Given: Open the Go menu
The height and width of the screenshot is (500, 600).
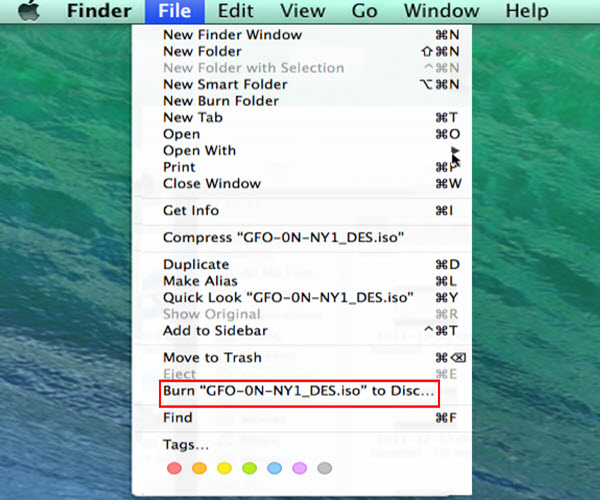Looking at the screenshot, I should pos(364,12).
